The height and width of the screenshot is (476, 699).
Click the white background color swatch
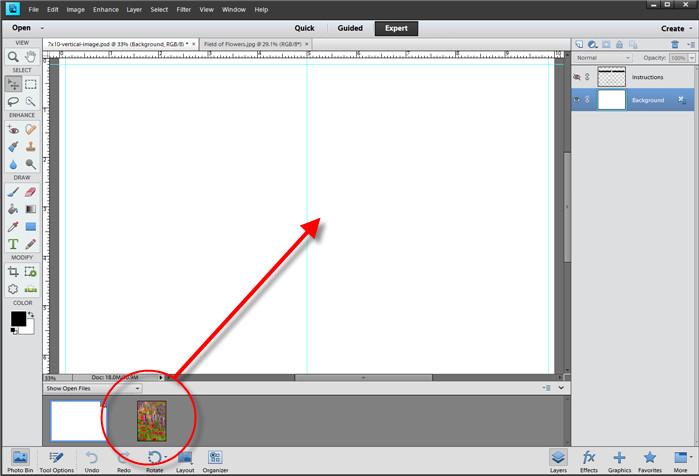tap(29, 328)
